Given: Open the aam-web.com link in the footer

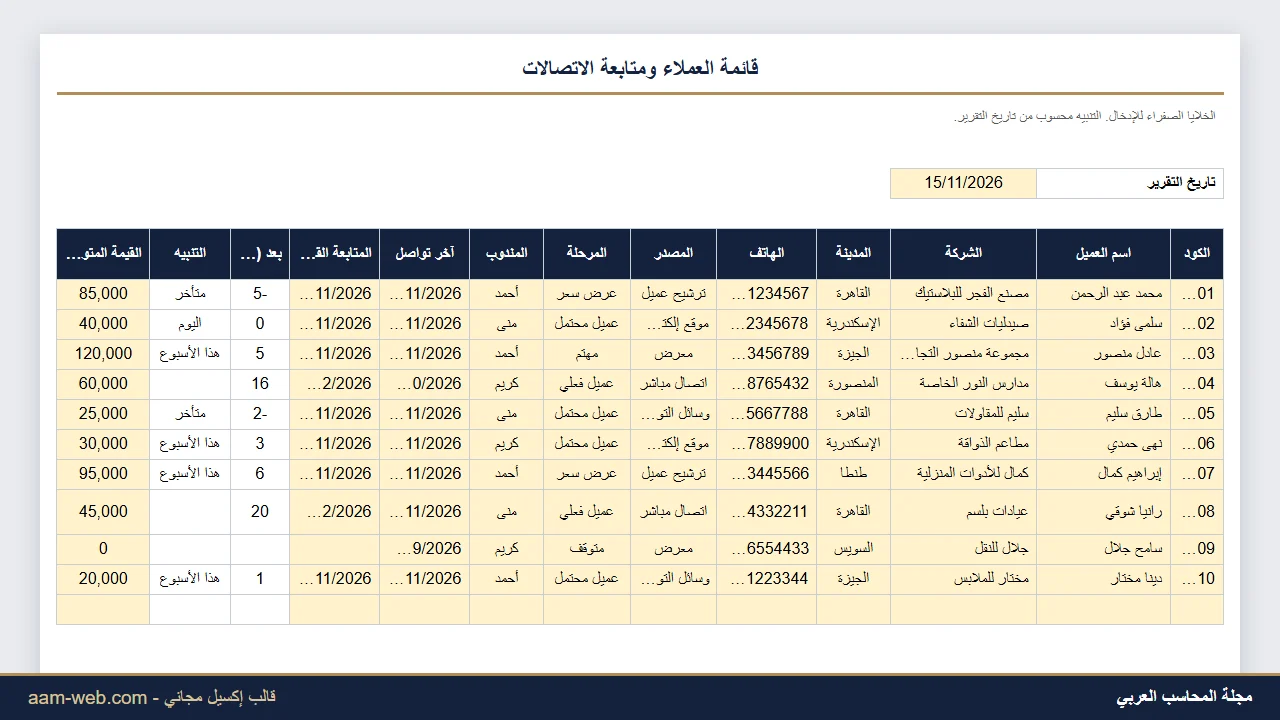Looking at the screenshot, I should click(x=87, y=698).
